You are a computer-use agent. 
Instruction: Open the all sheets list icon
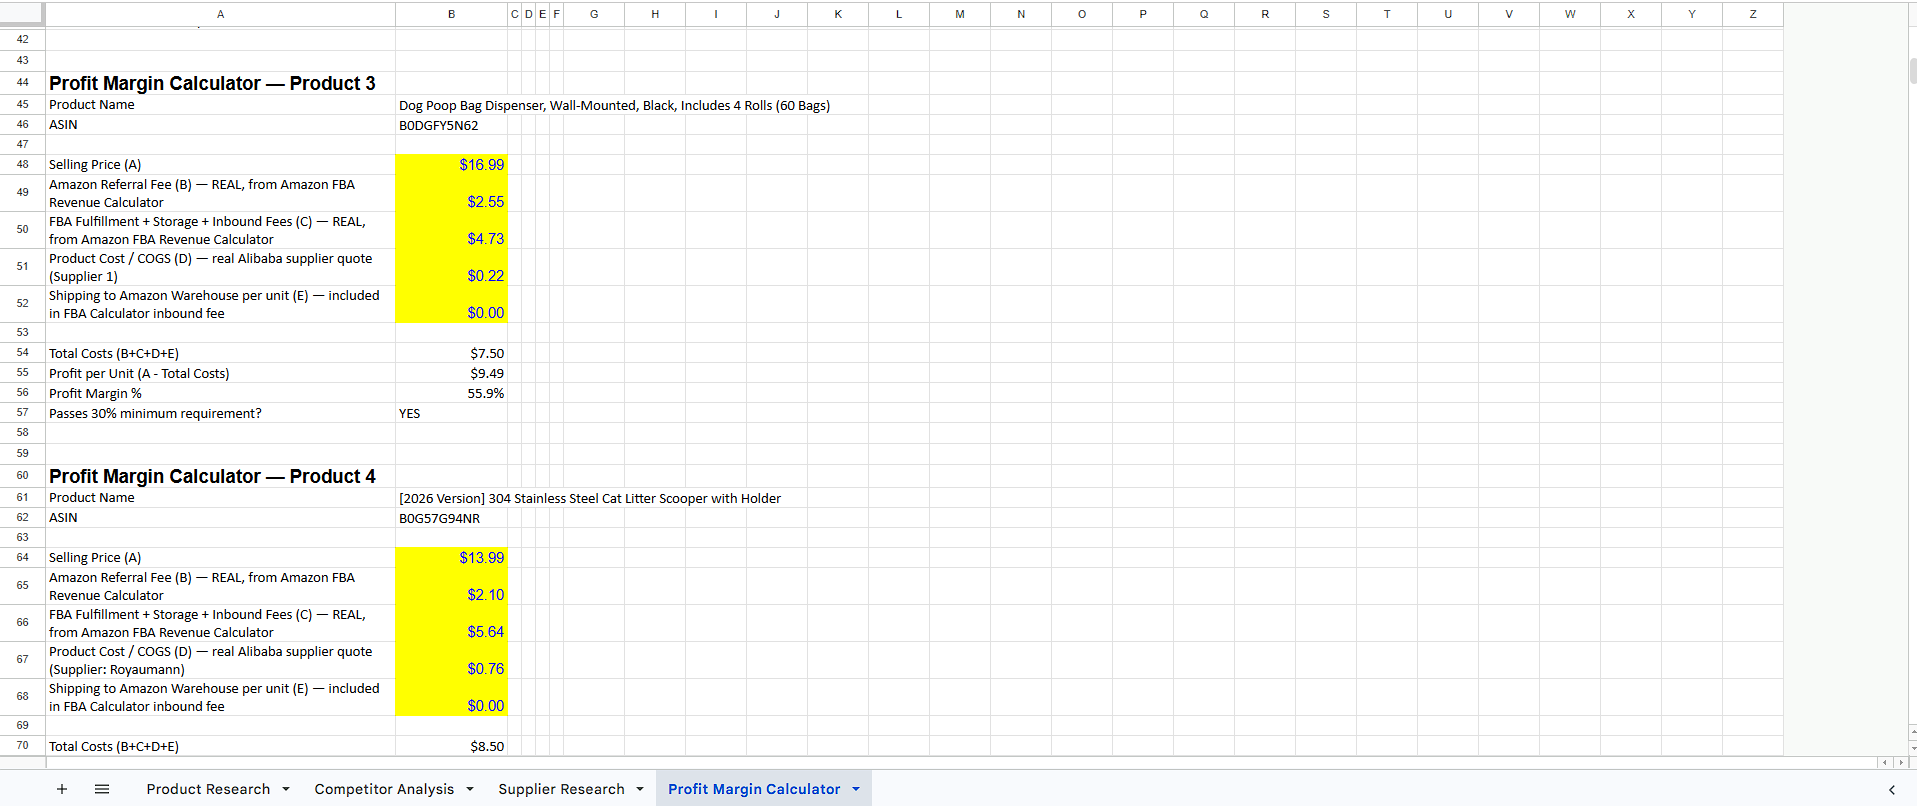[x=102, y=789]
